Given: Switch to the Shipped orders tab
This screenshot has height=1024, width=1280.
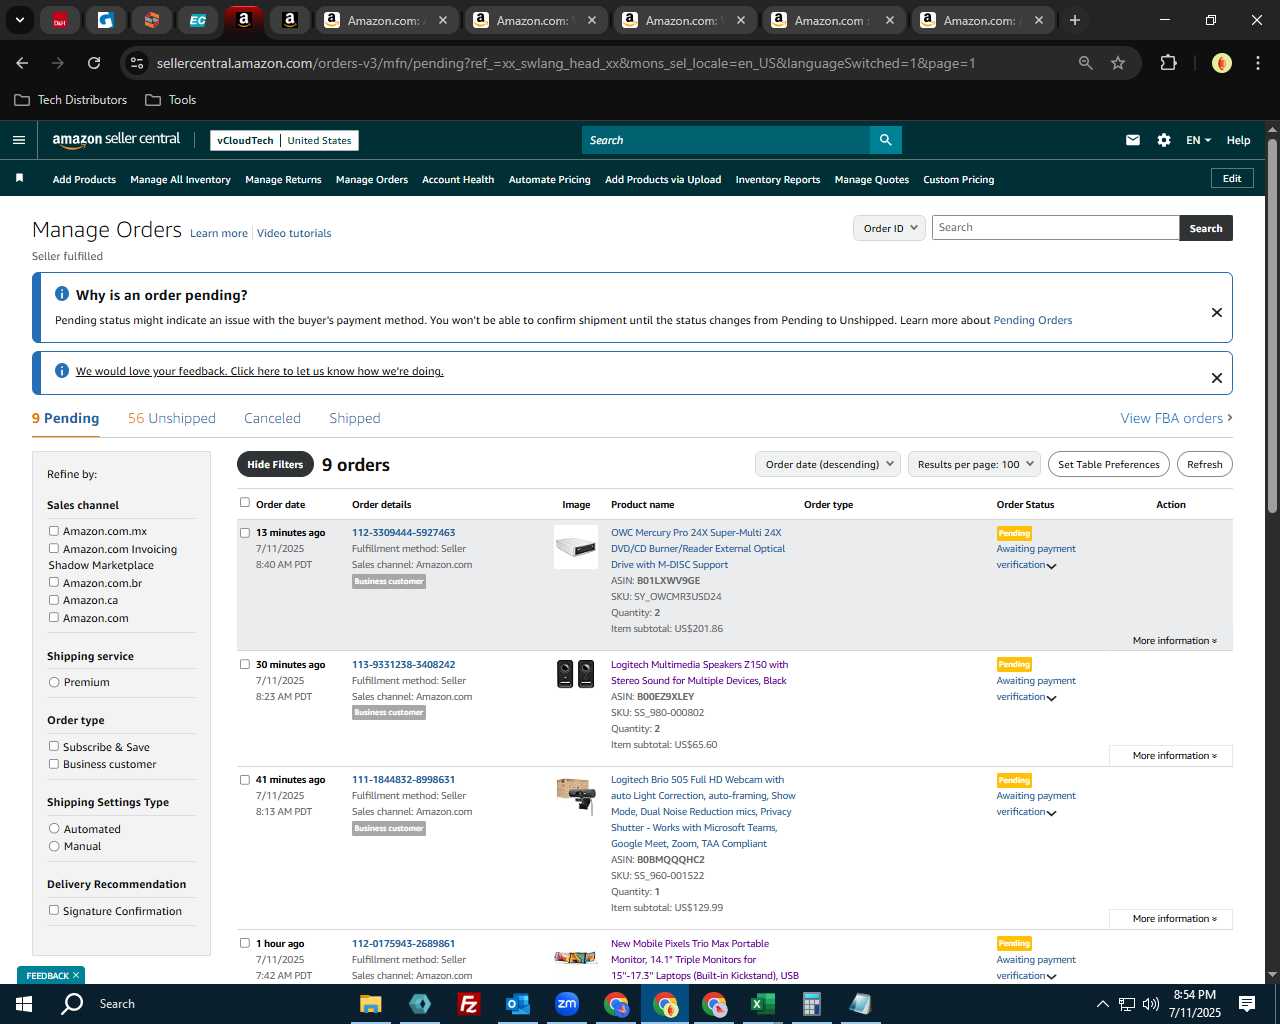Looking at the screenshot, I should click(x=354, y=418).
